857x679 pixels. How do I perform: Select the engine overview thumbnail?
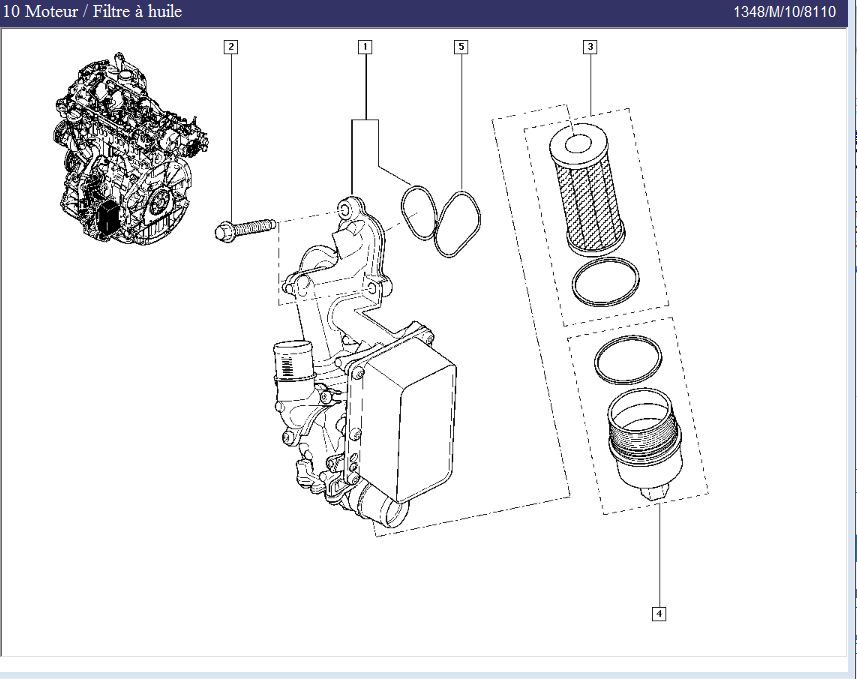coord(130,148)
